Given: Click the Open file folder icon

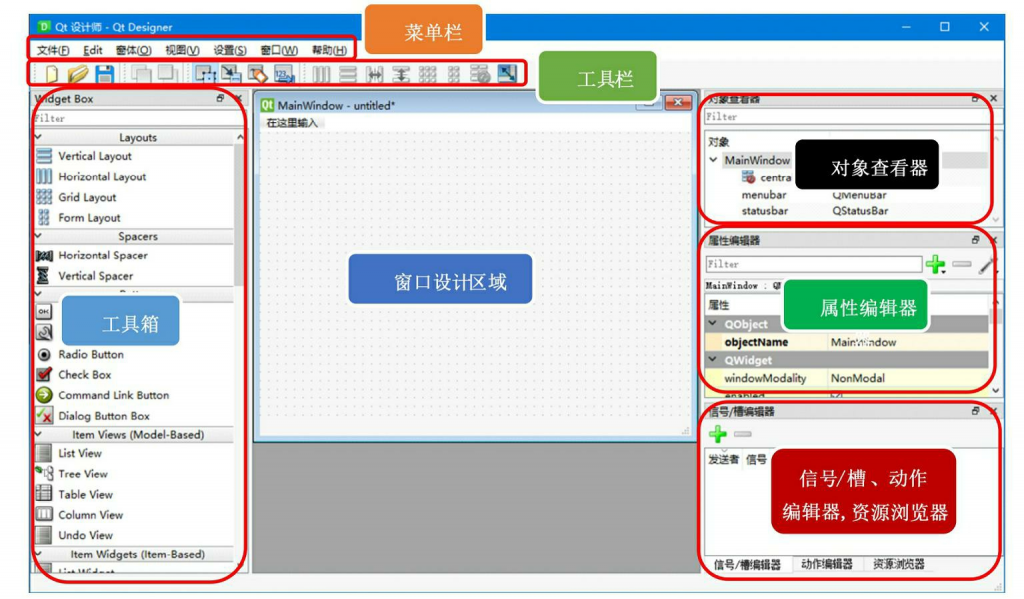Looking at the screenshot, I should click(x=78, y=74).
